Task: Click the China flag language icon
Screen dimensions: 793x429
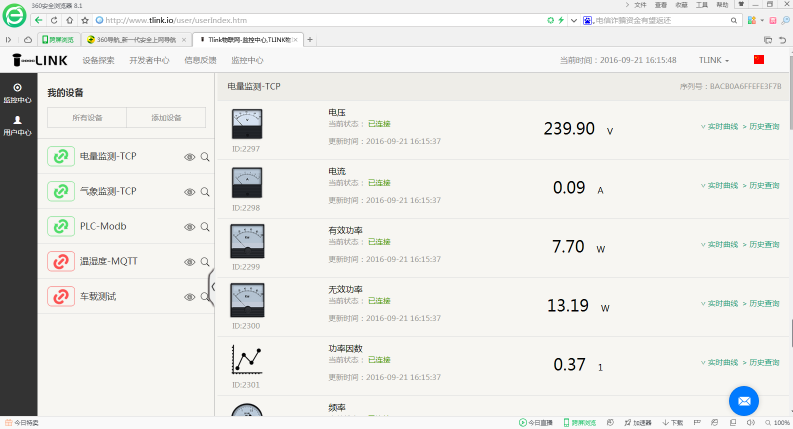Action: 758,60
